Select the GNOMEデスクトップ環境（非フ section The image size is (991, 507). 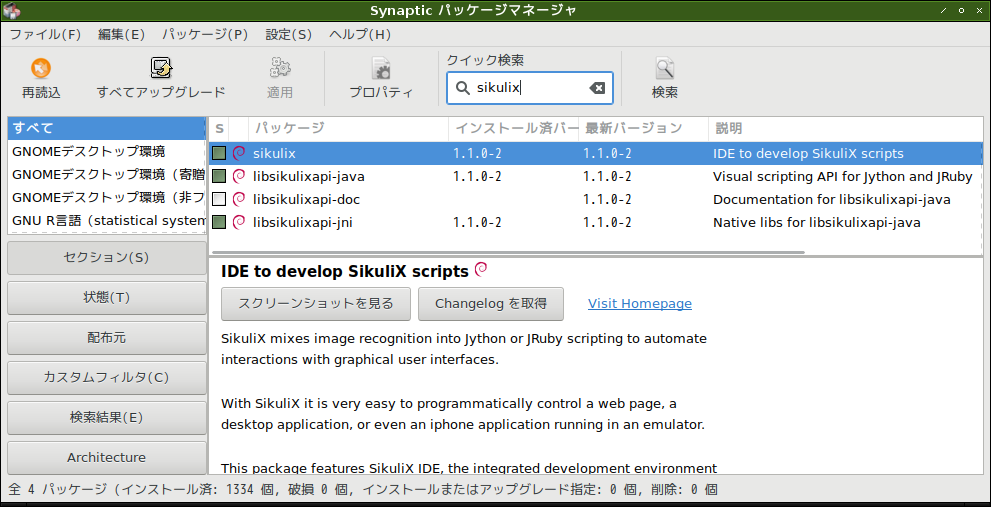pos(107,198)
